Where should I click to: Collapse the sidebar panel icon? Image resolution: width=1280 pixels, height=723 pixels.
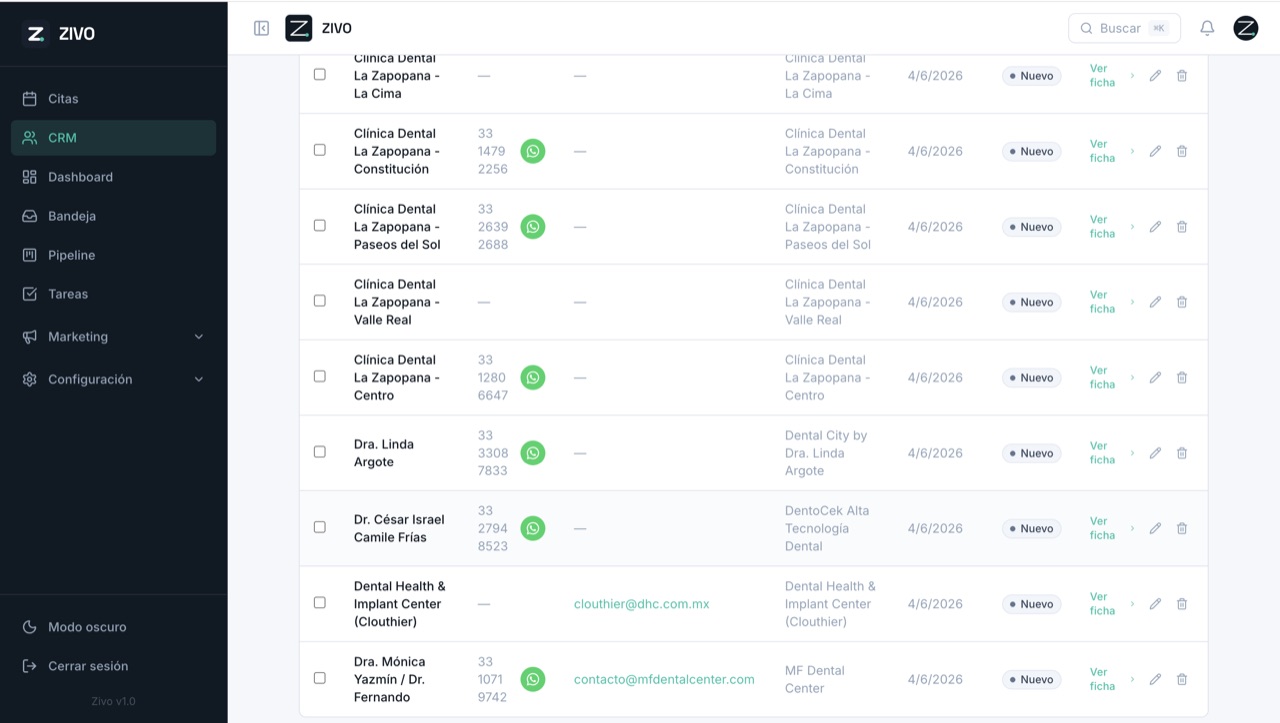(x=261, y=28)
